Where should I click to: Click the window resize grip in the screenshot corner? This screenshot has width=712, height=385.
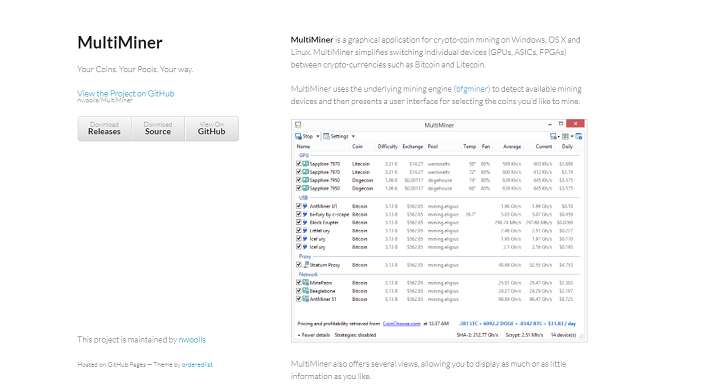[581, 336]
